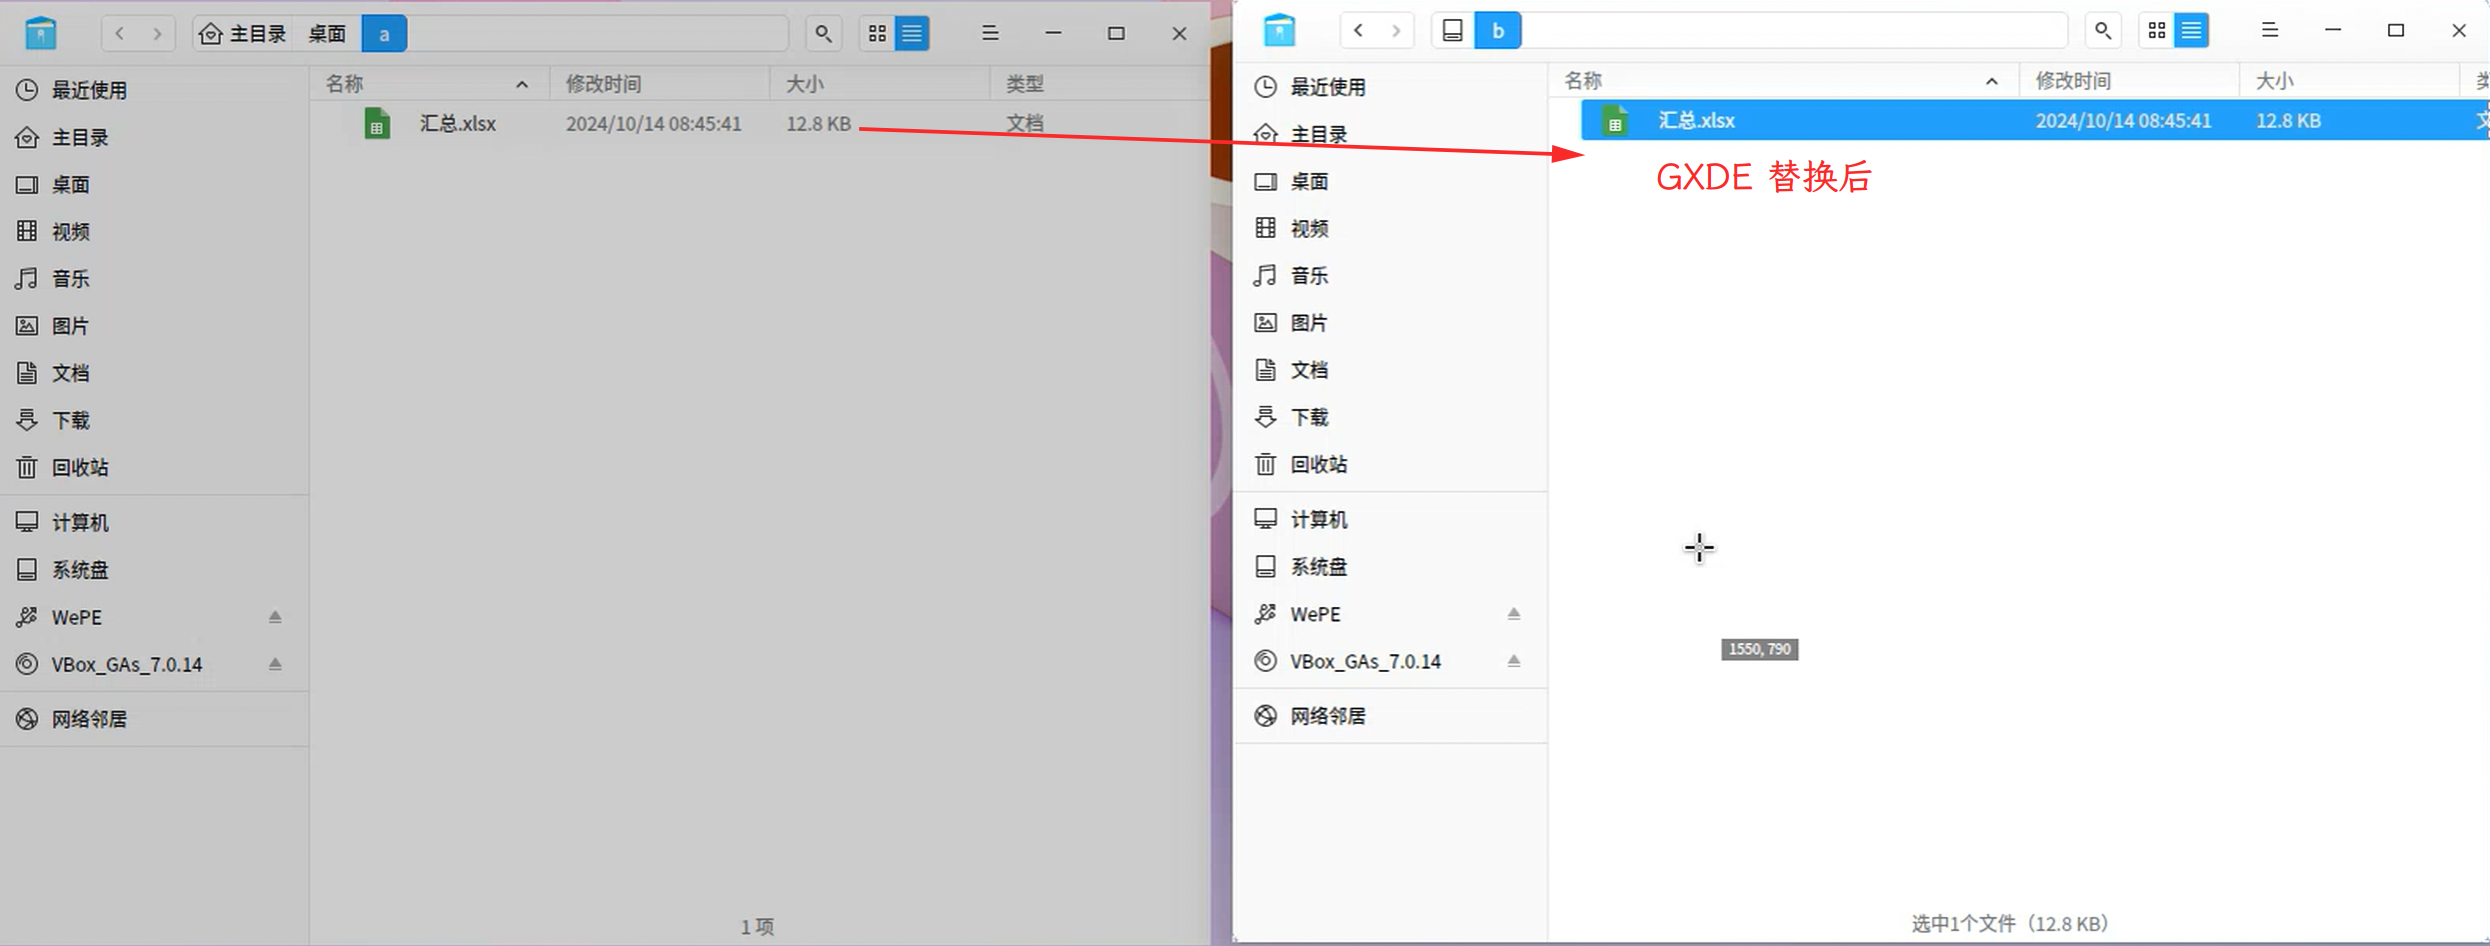2490x946 pixels.
Task: Click 桌面 breadcrumb in left address bar
Action: [x=327, y=34]
